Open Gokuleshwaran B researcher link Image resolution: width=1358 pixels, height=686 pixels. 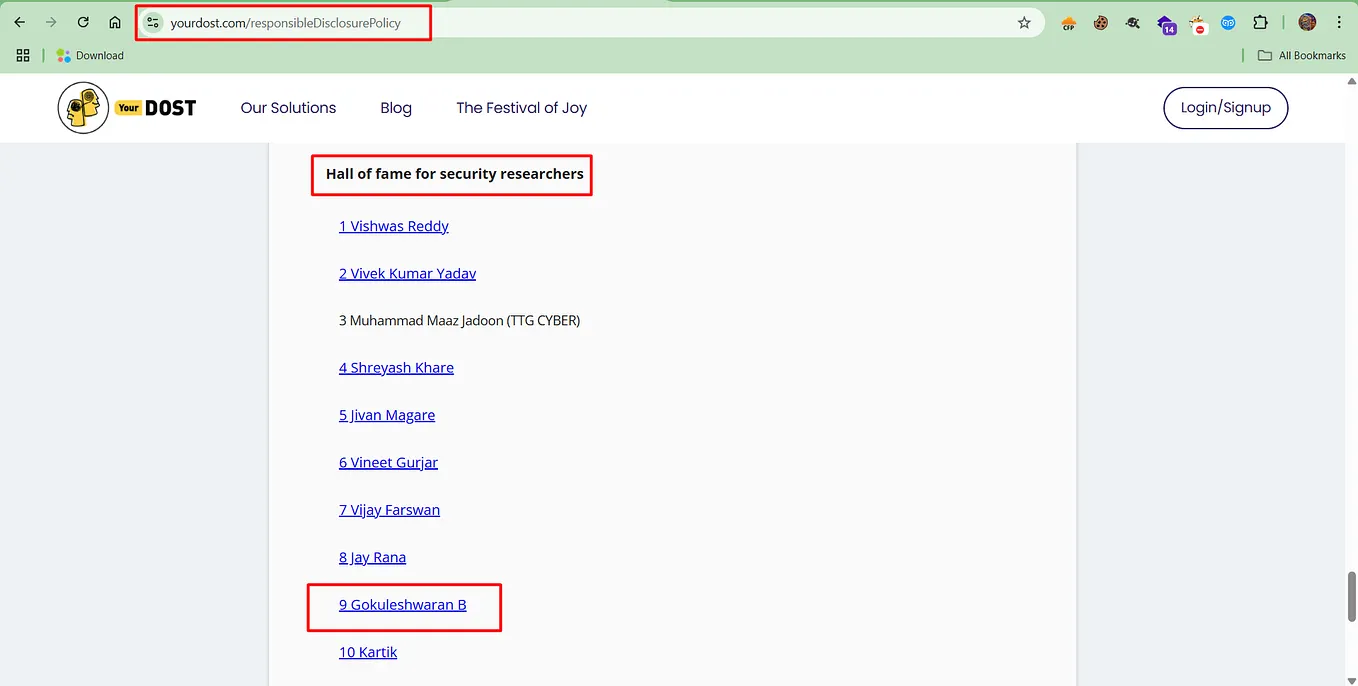[x=403, y=604]
